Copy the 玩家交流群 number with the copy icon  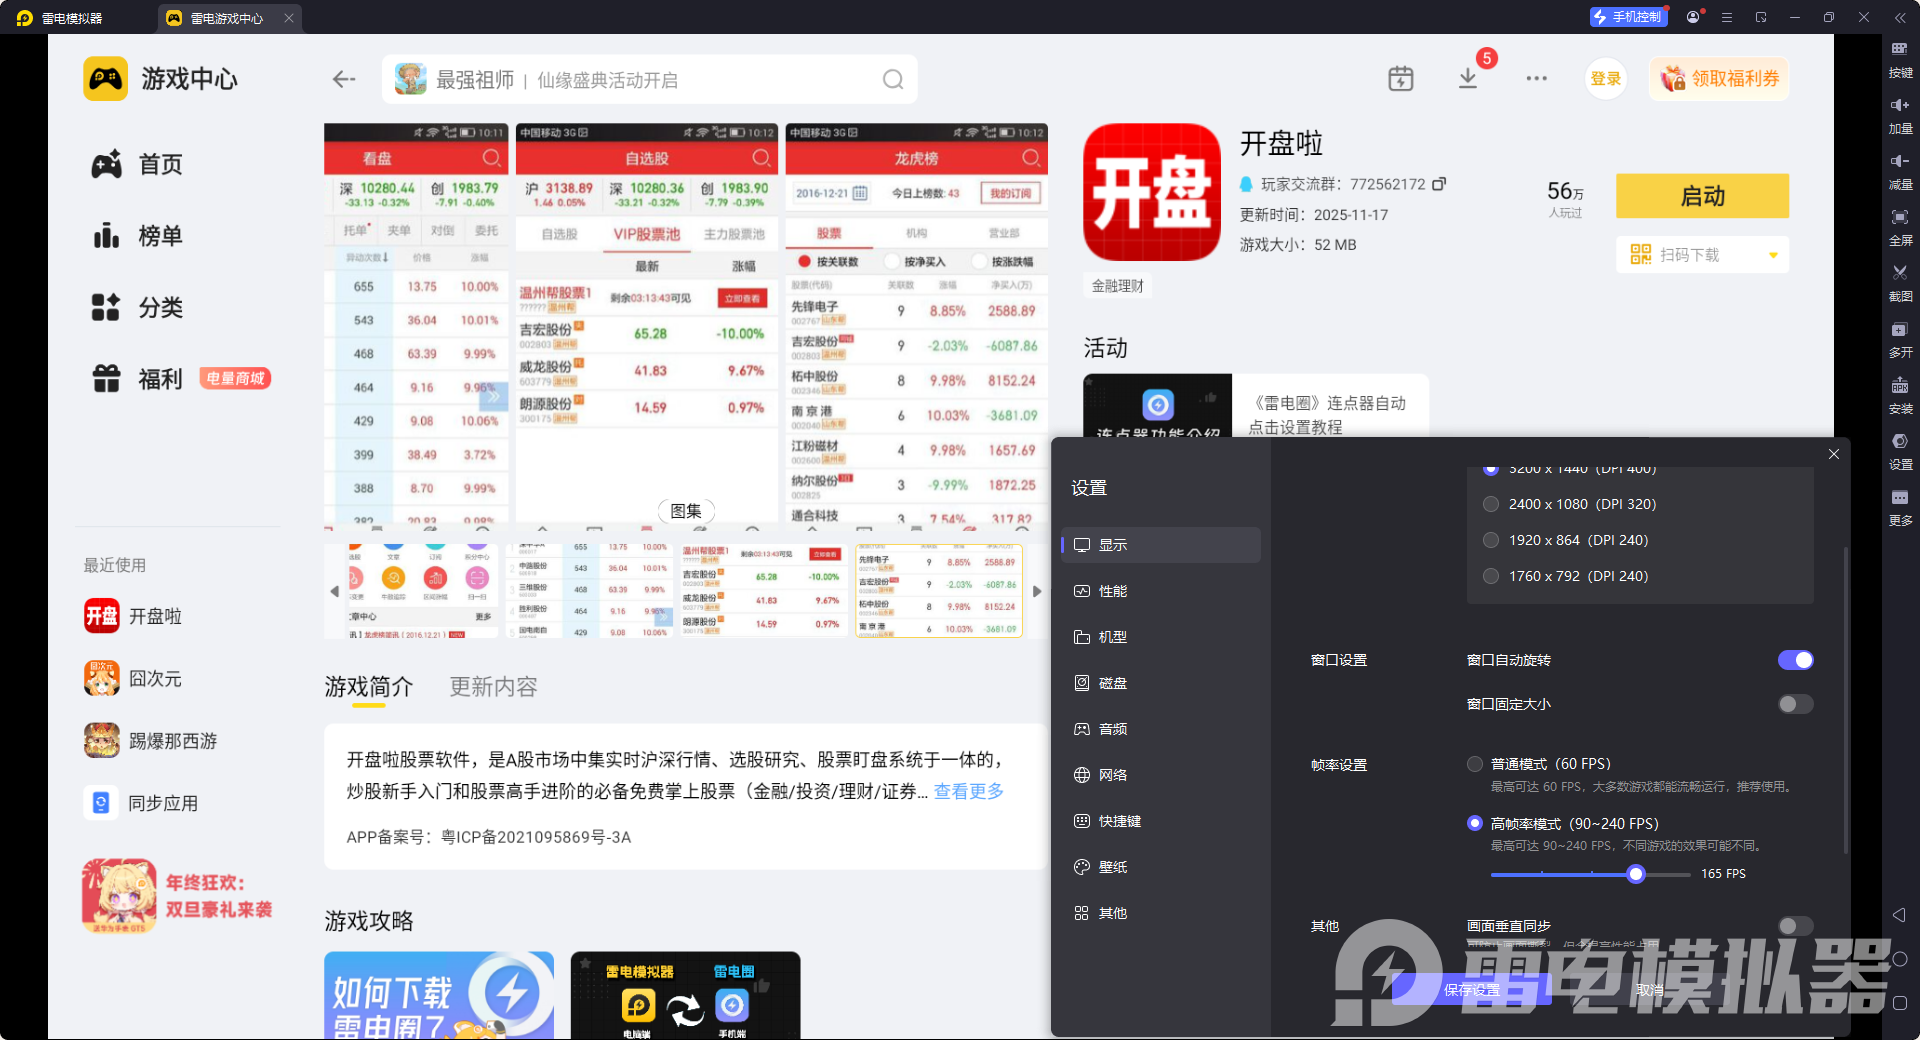pyautogui.click(x=1439, y=184)
